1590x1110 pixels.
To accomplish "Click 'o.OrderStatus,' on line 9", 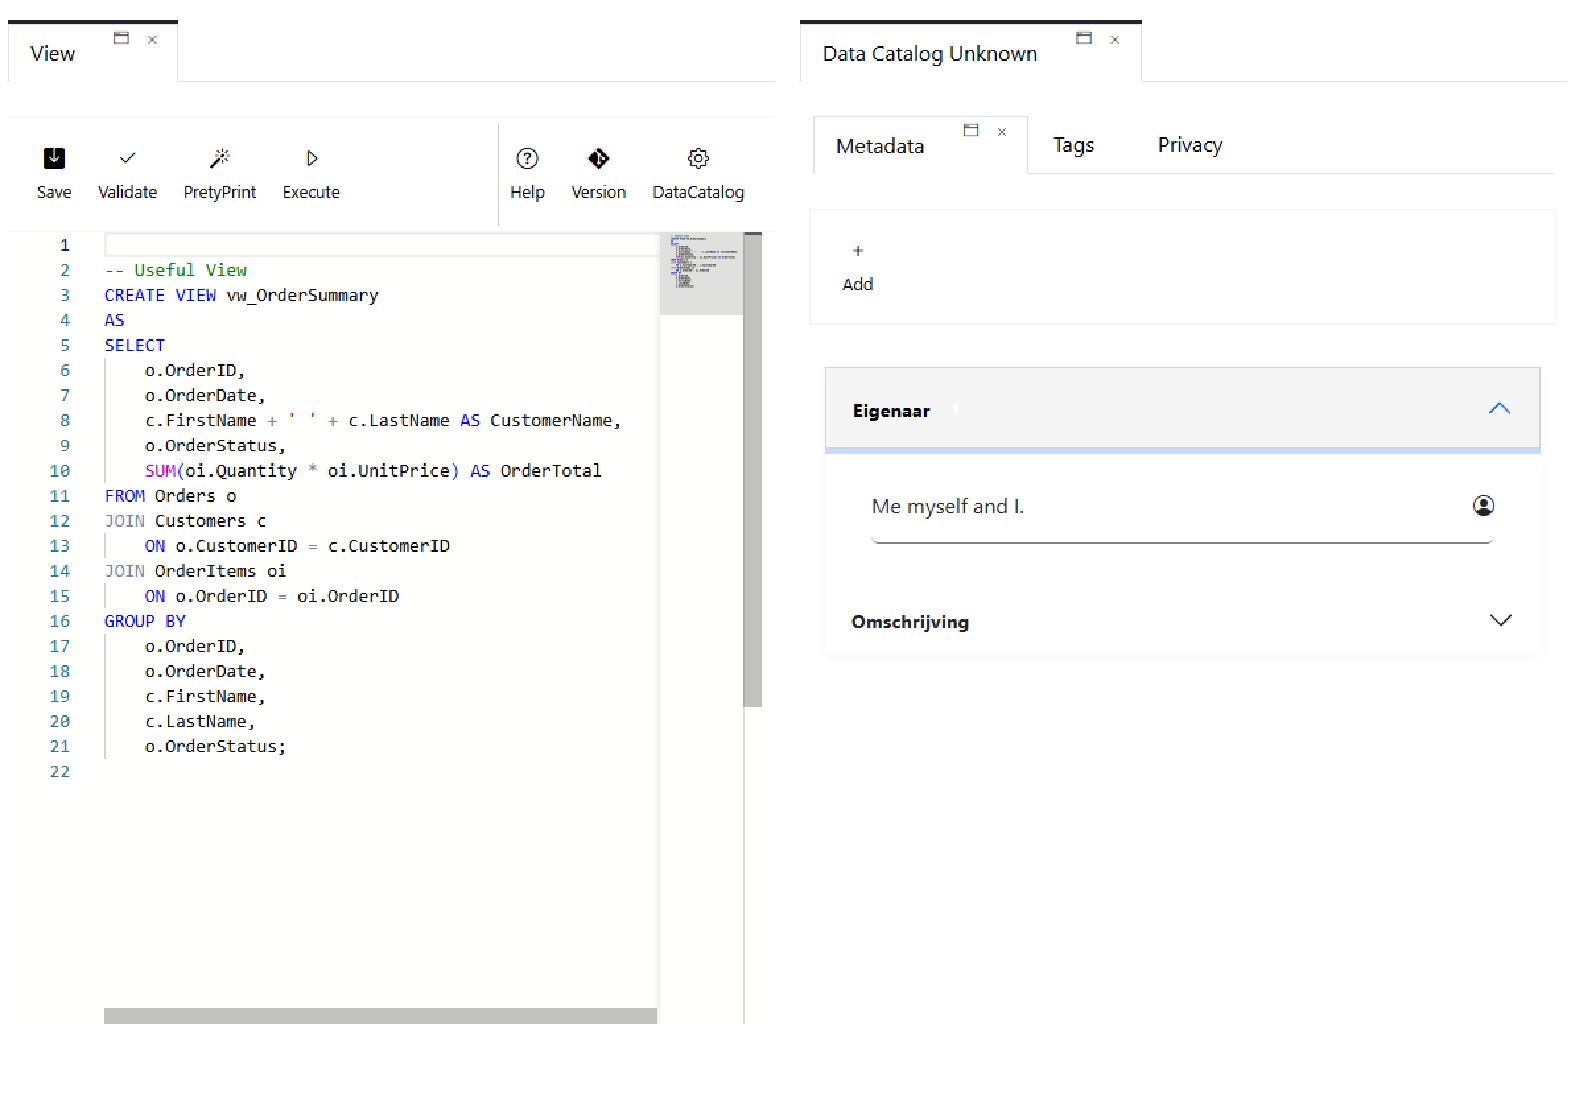I will point(215,445).
